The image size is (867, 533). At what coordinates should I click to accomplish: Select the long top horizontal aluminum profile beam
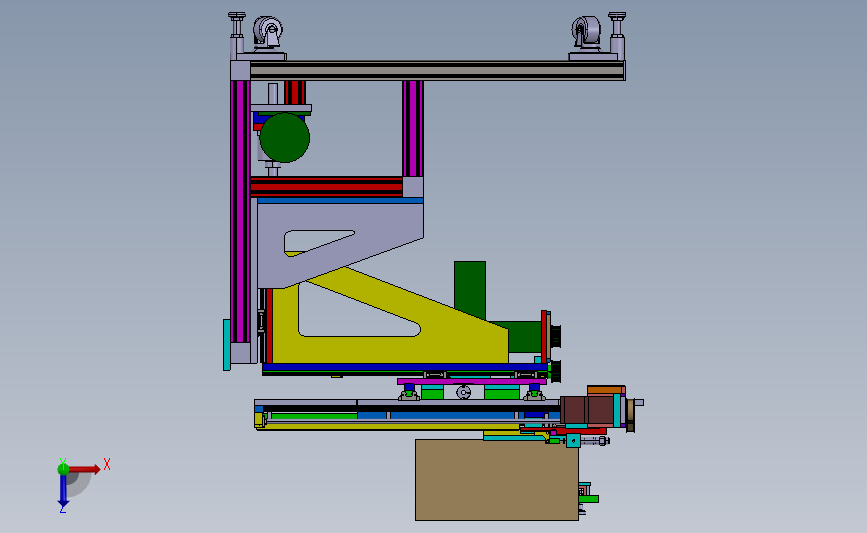click(x=437, y=71)
